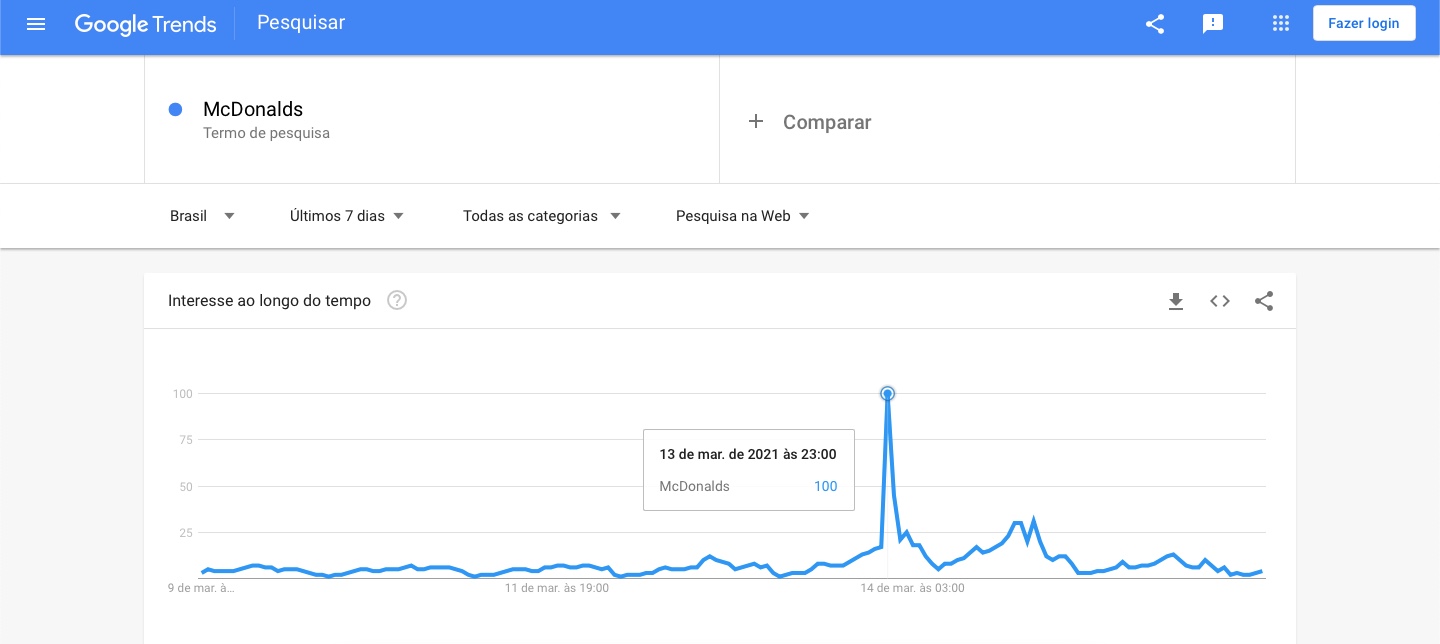Download the interest over time CSV
This screenshot has height=644, width=1440.
click(1176, 301)
